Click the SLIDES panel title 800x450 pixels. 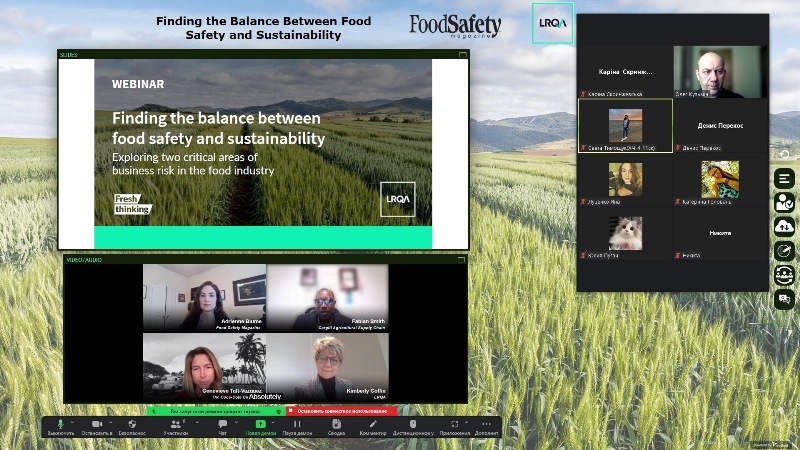[x=68, y=55]
